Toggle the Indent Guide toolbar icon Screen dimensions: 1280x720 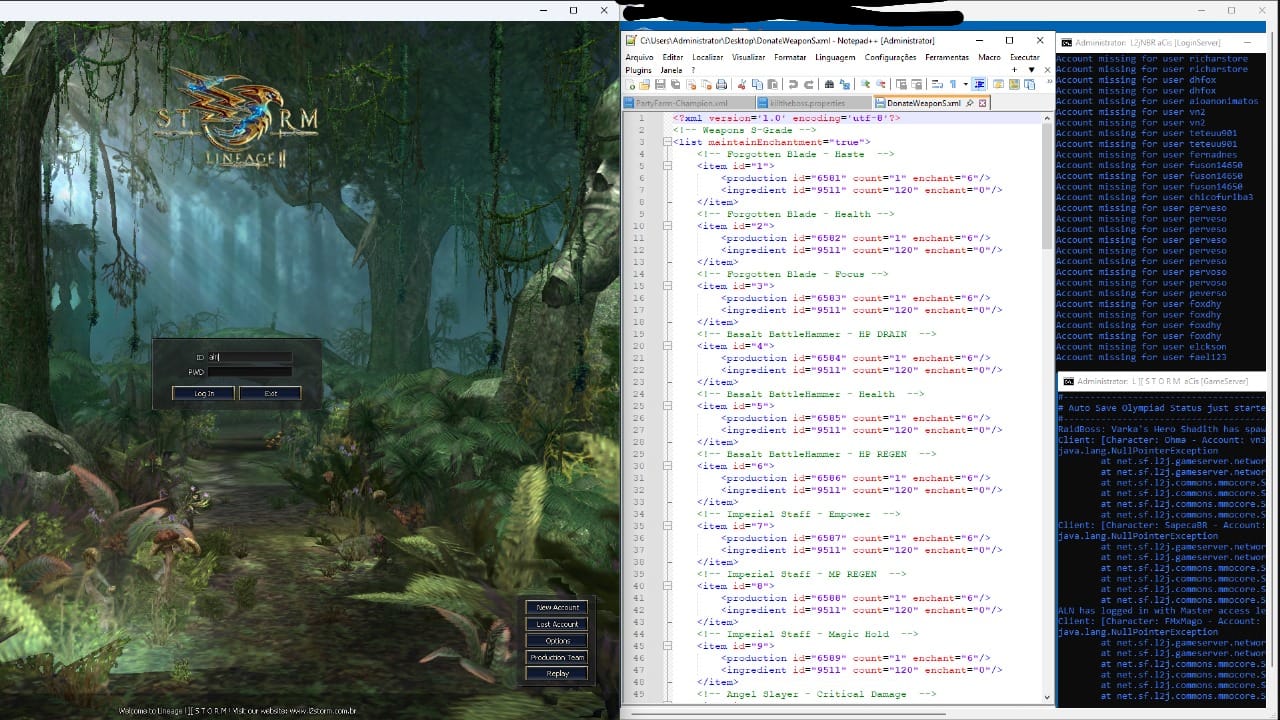click(x=979, y=84)
